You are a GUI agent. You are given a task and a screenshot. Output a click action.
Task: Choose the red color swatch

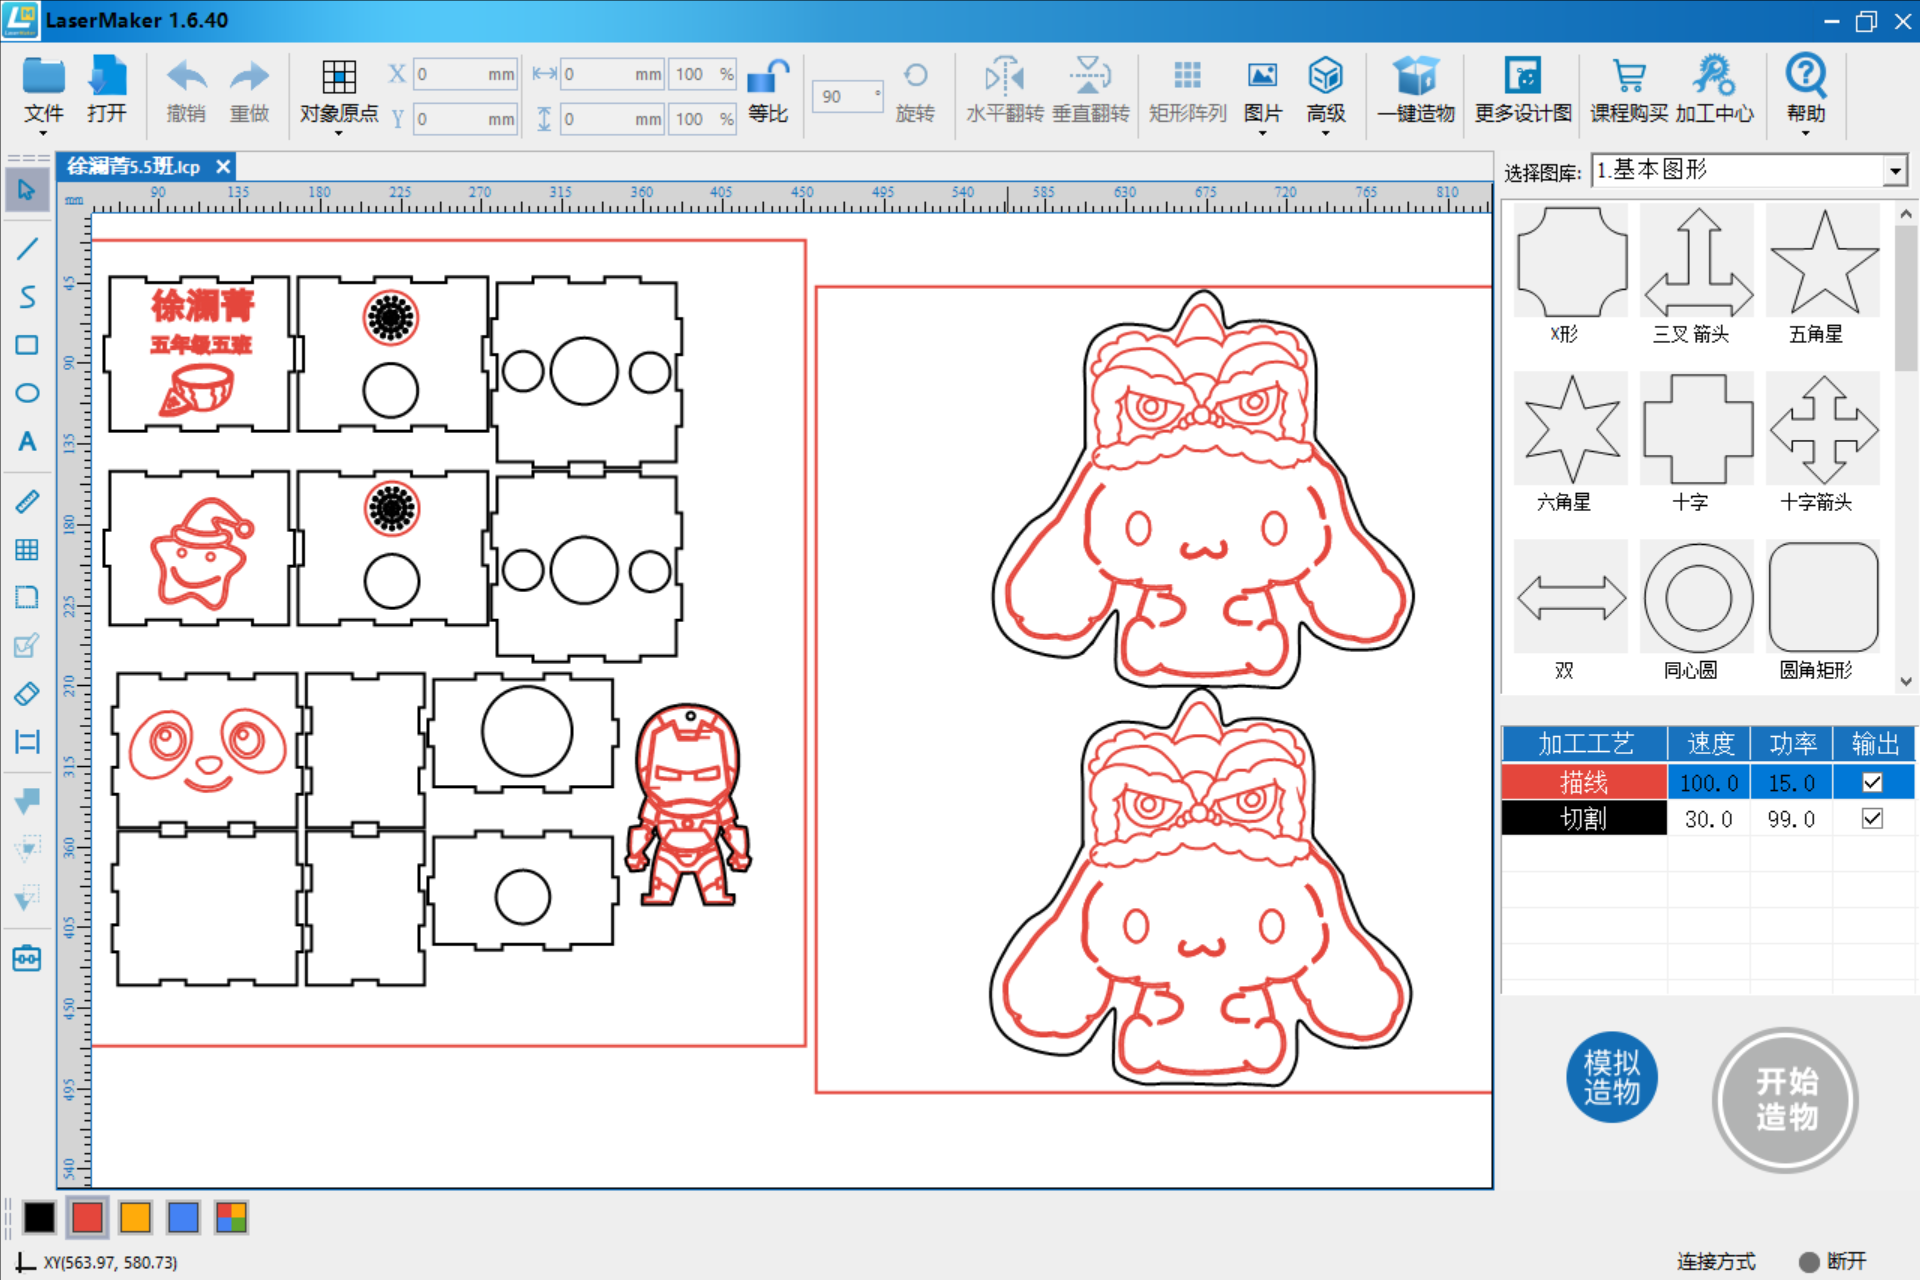pyautogui.click(x=87, y=1217)
